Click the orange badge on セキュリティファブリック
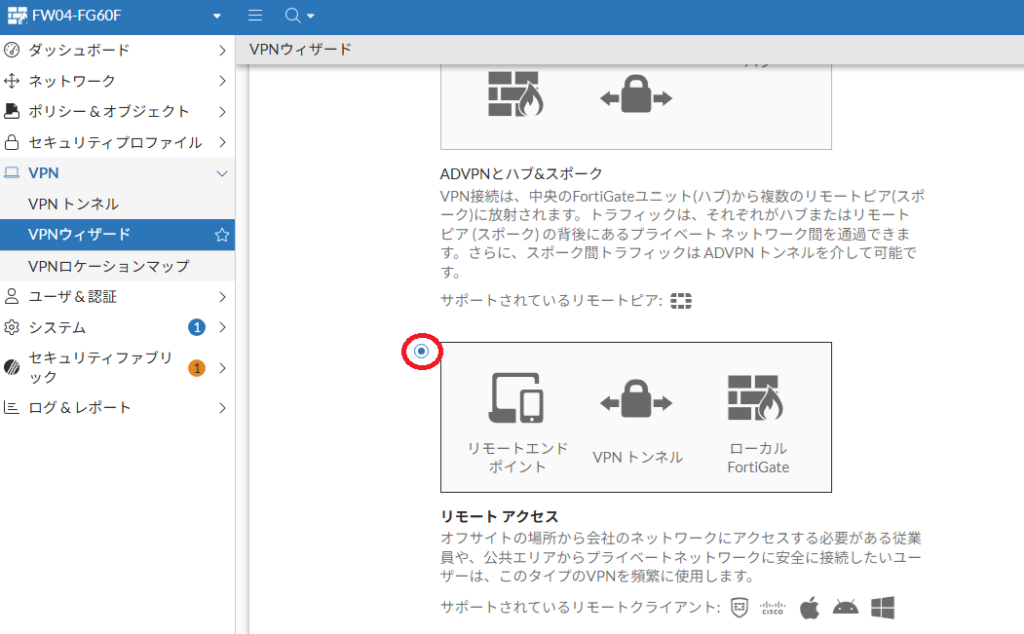Screen dimensions: 1024x634 197,368
